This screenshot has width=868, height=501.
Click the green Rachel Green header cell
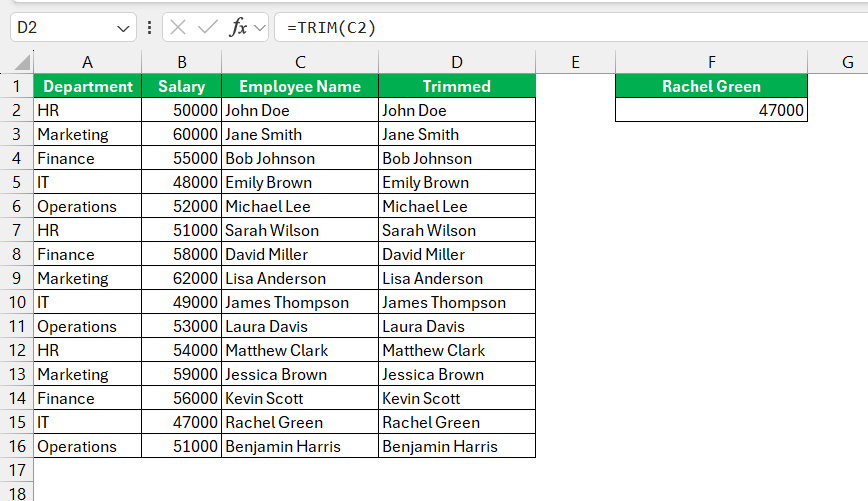point(711,86)
